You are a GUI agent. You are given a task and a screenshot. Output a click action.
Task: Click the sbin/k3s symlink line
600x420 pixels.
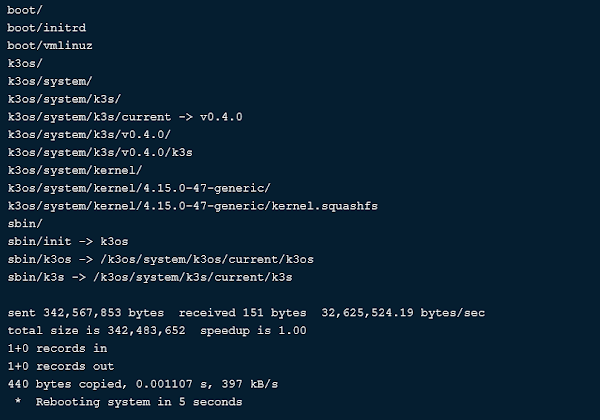150,277
